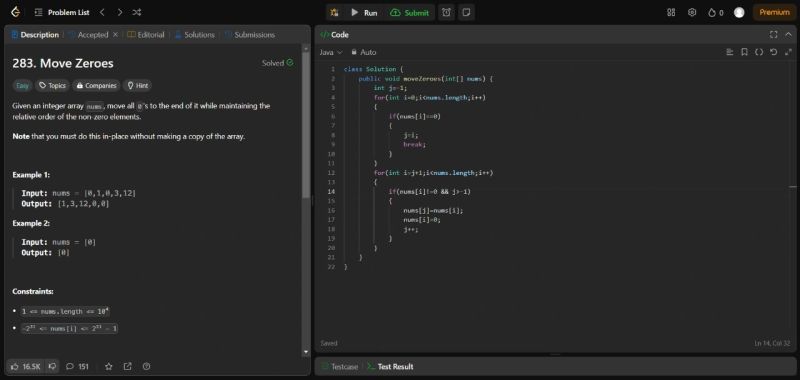Collapse the Code panel chevron
Screen dimensions: 800x380
coord(788,35)
